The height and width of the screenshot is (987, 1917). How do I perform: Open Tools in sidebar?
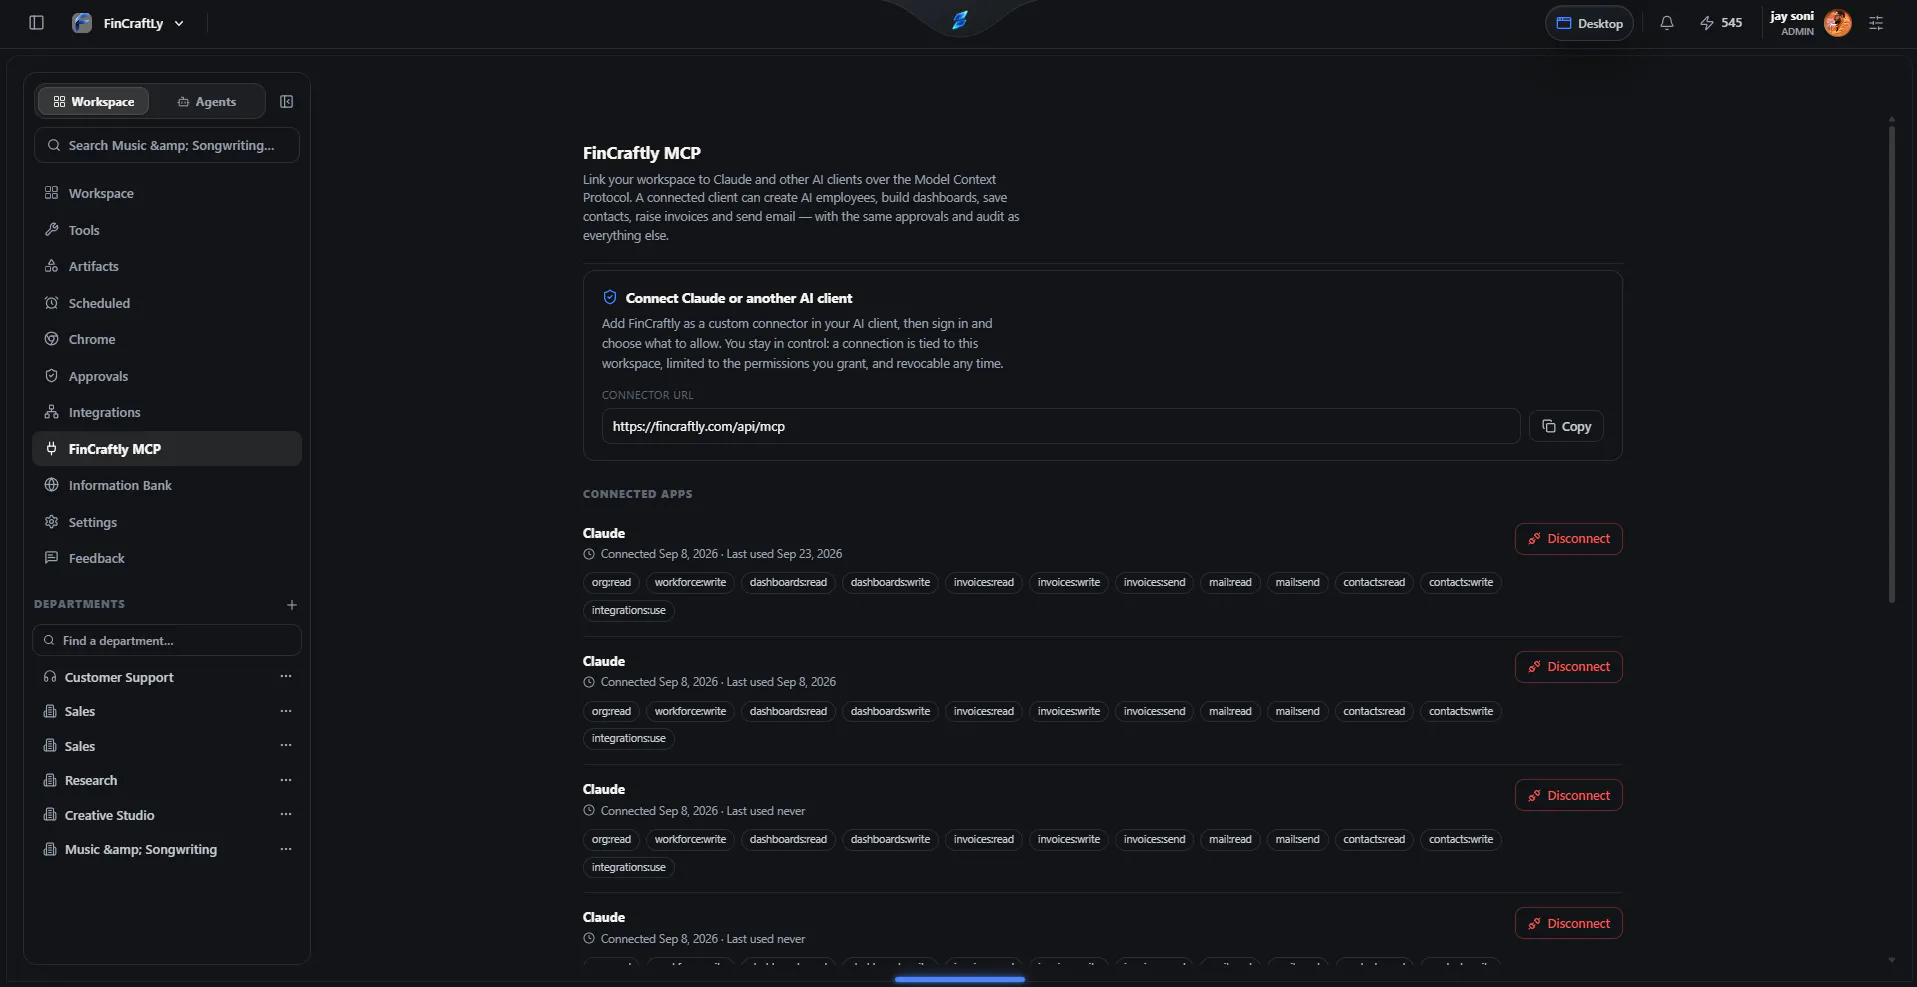(x=167, y=230)
